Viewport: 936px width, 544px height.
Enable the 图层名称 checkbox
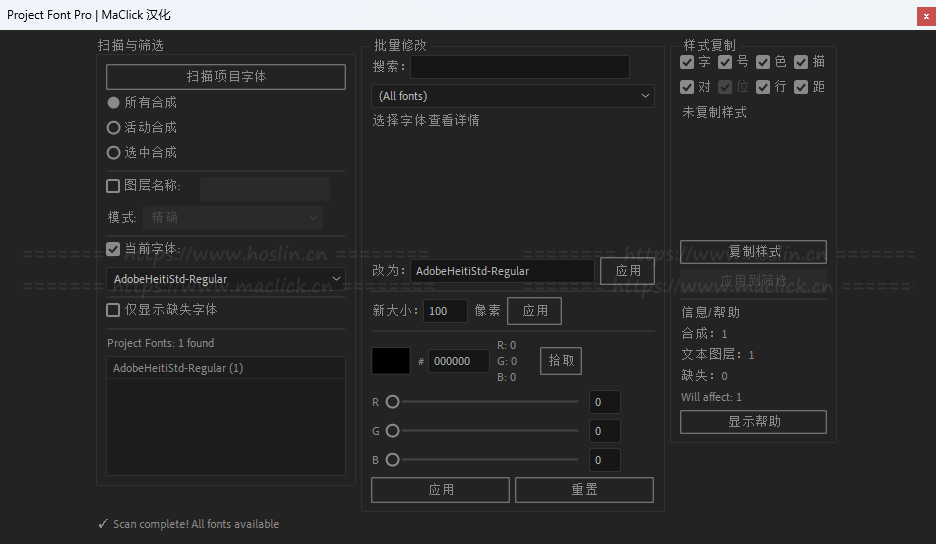coord(114,186)
